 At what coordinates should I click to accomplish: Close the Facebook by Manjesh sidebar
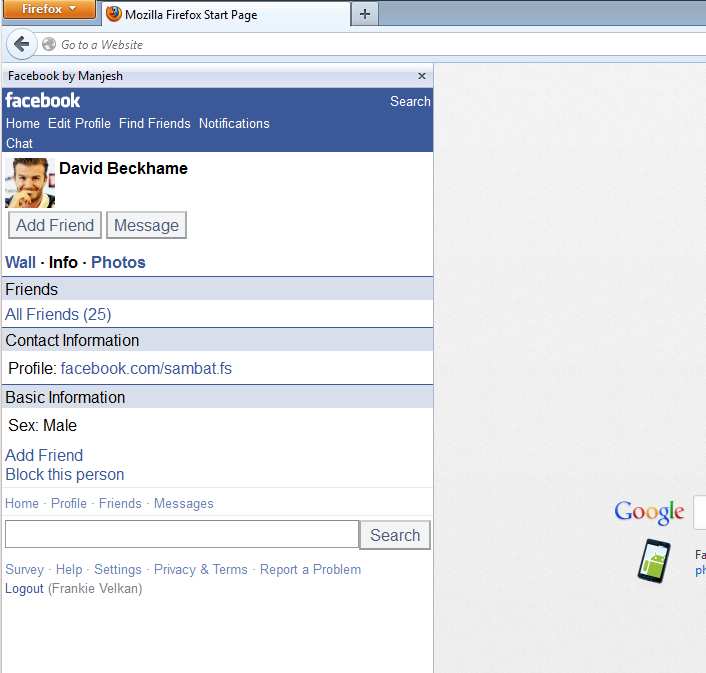point(421,76)
